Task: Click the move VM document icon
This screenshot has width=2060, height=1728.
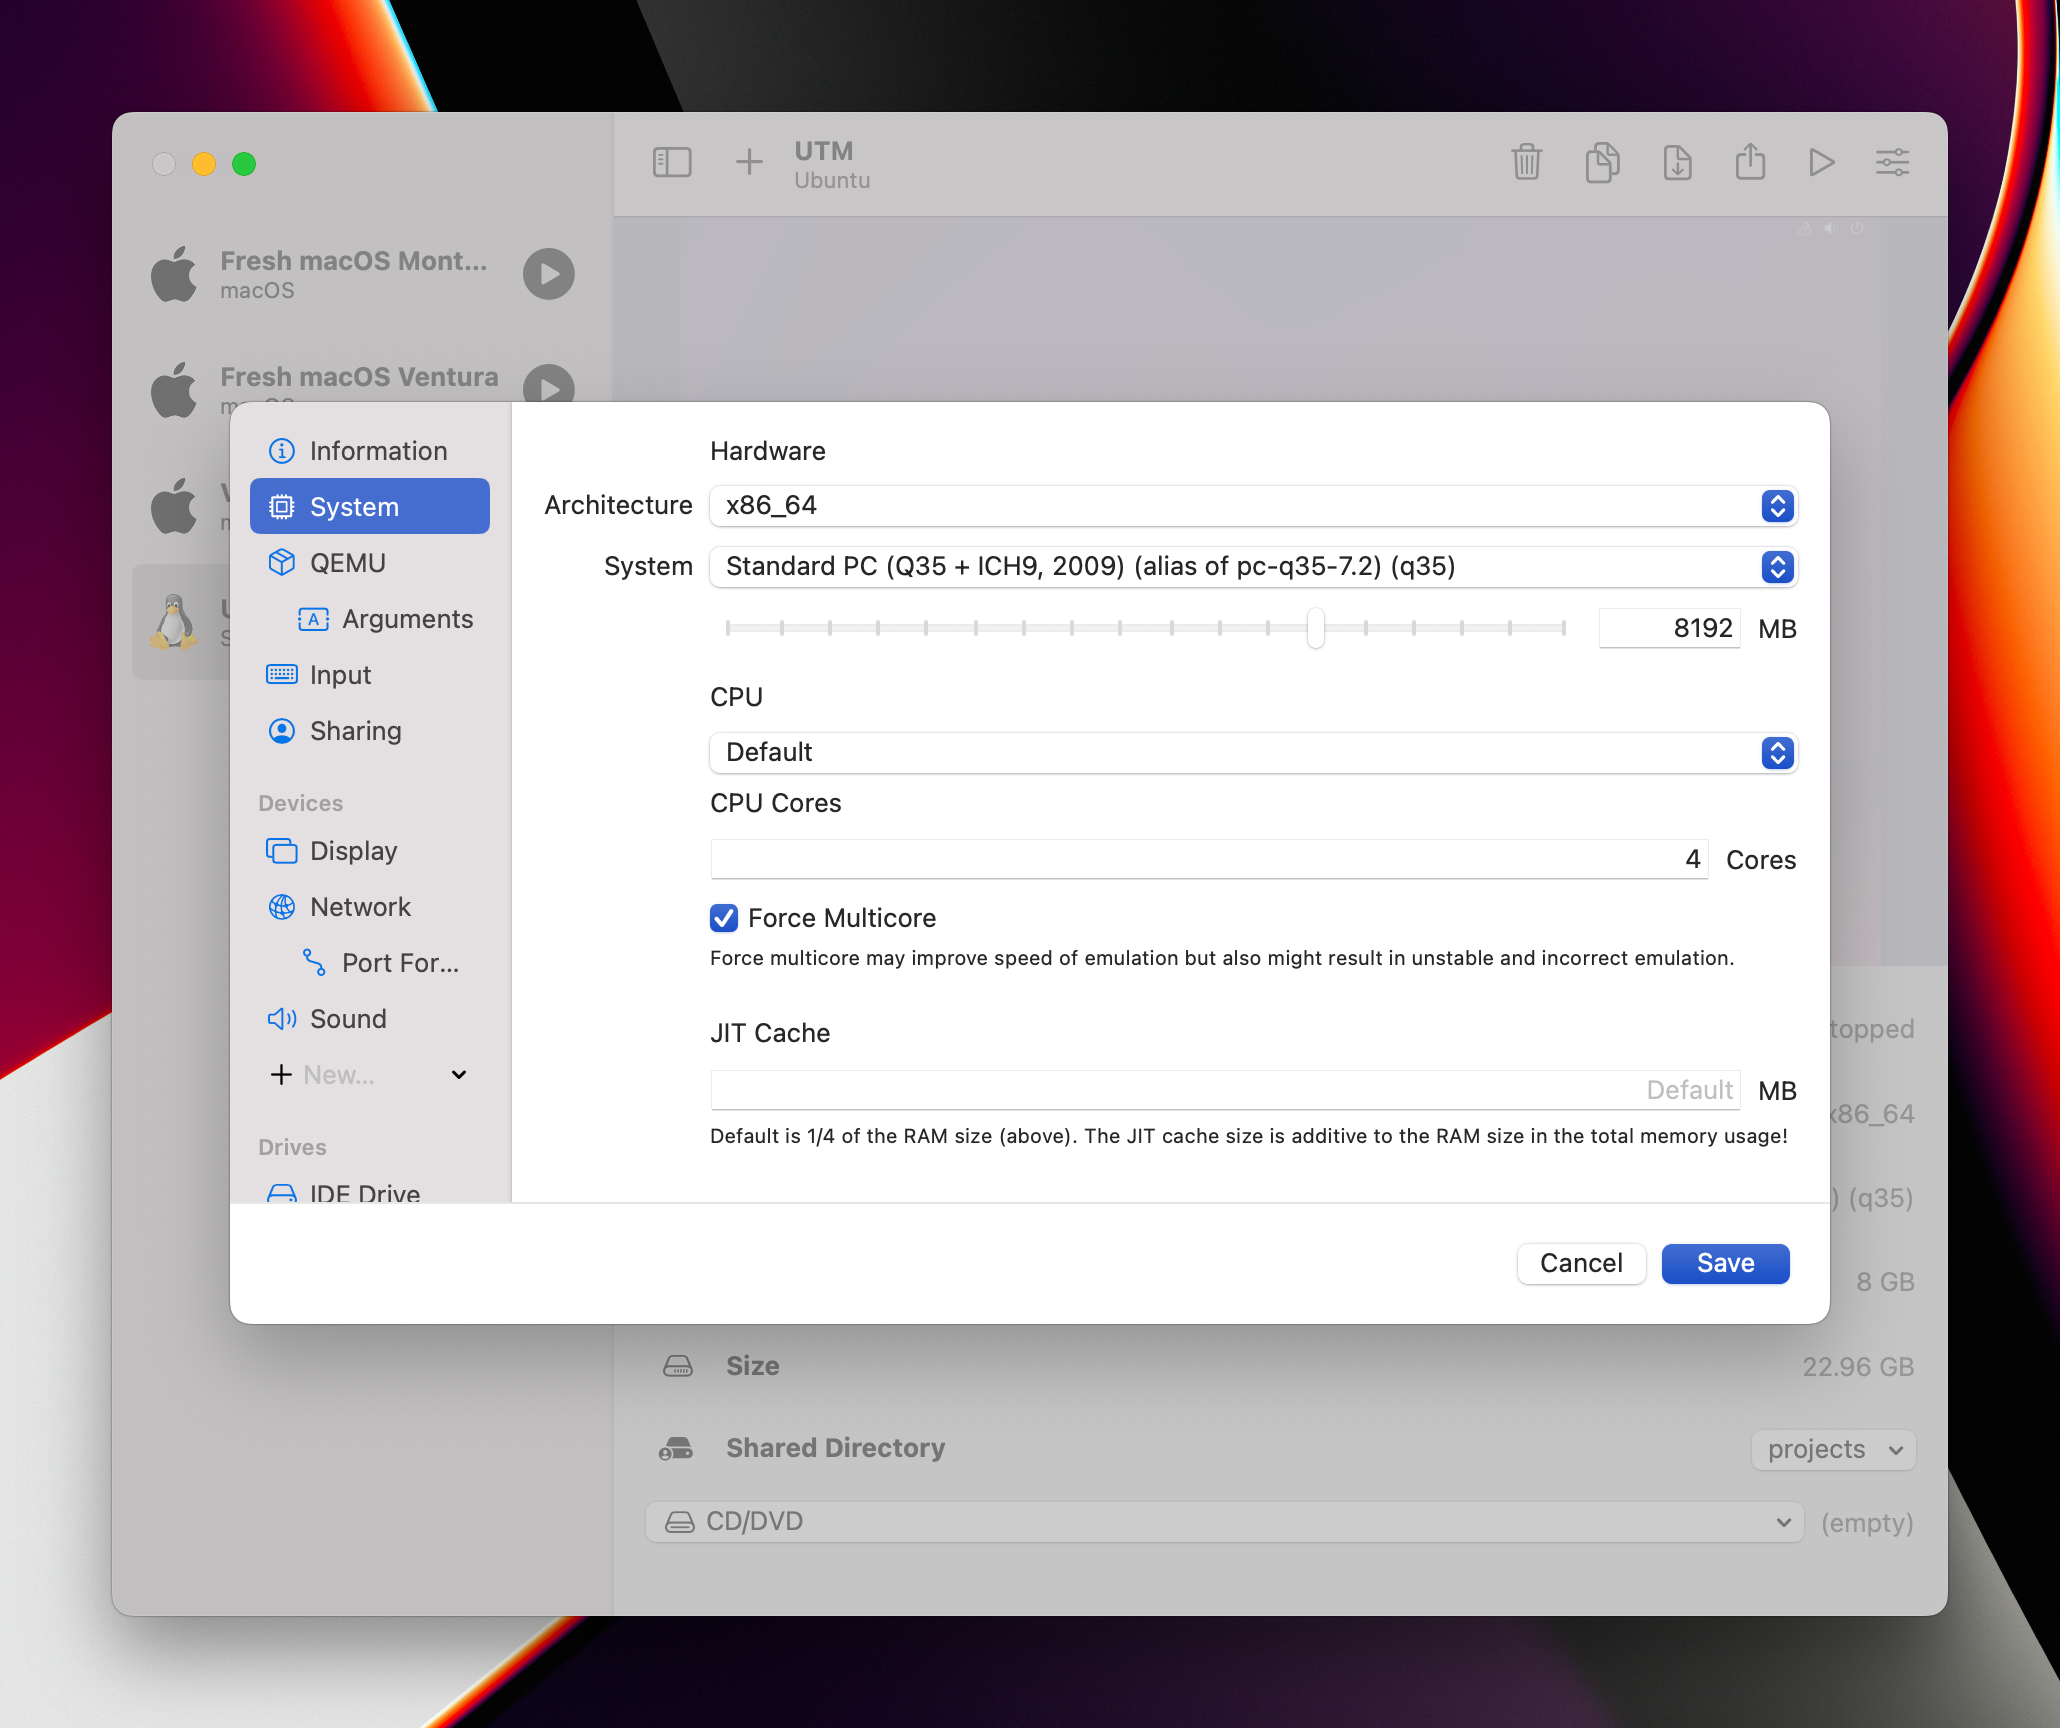Action: (x=1678, y=162)
